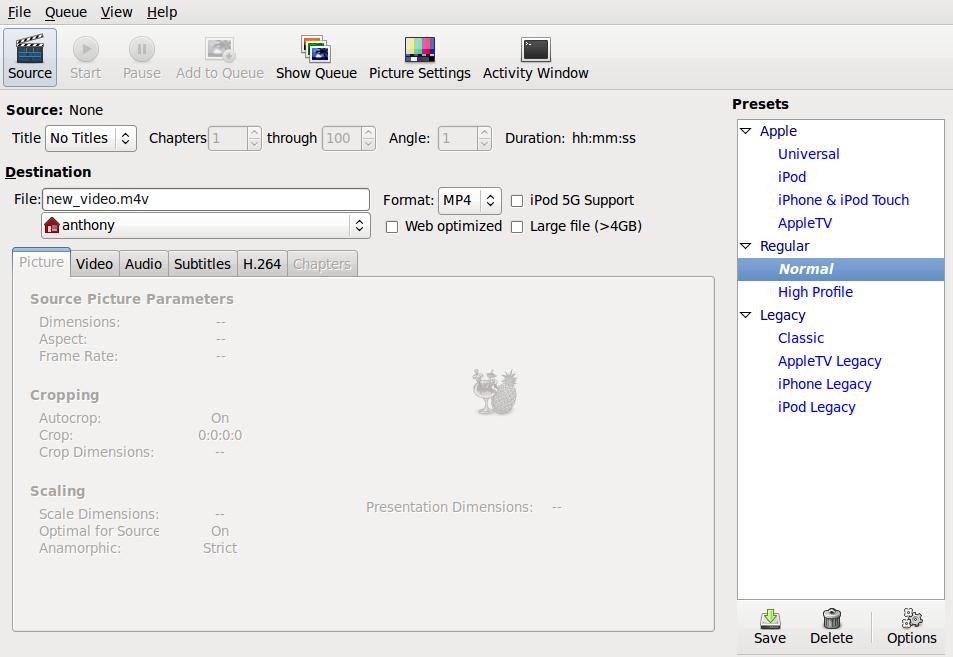953x657 pixels.
Task: Show the Activity Window
Action: [535, 49]
